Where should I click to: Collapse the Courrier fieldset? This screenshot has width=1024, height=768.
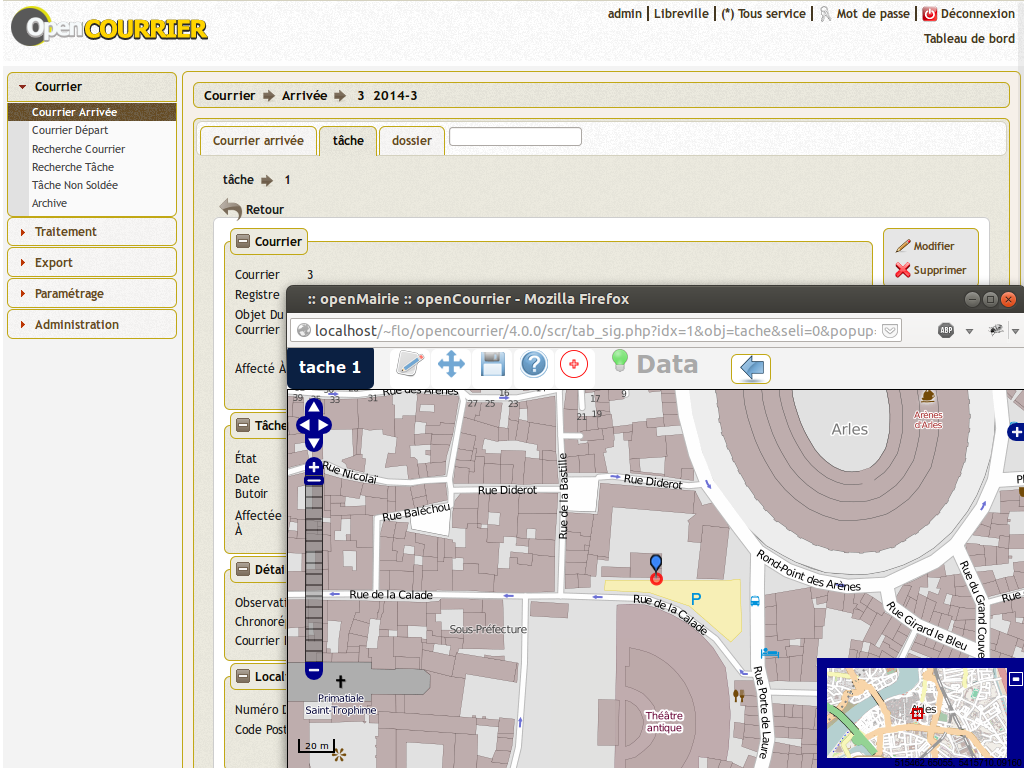pyautogui.click(x=243, y=241)
